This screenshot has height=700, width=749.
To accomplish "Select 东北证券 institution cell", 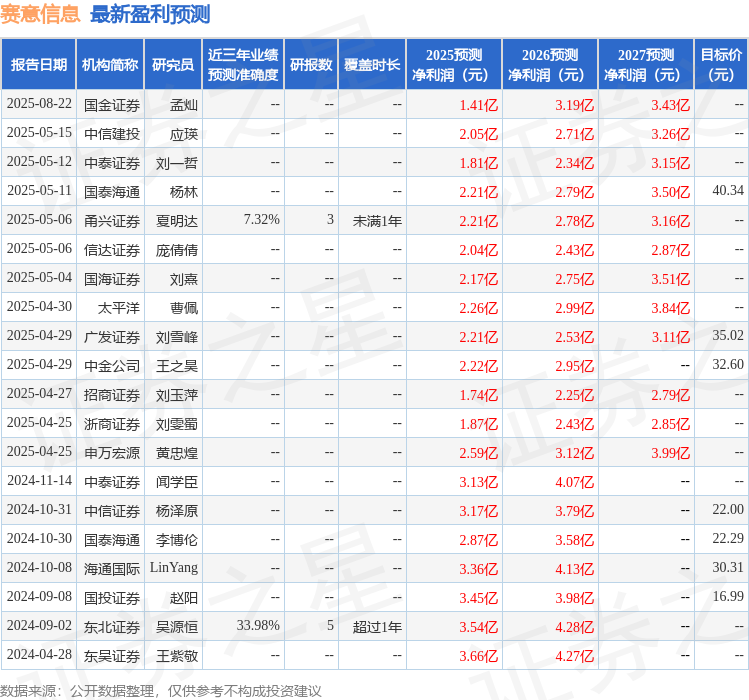I will click(x=112, y=627).
